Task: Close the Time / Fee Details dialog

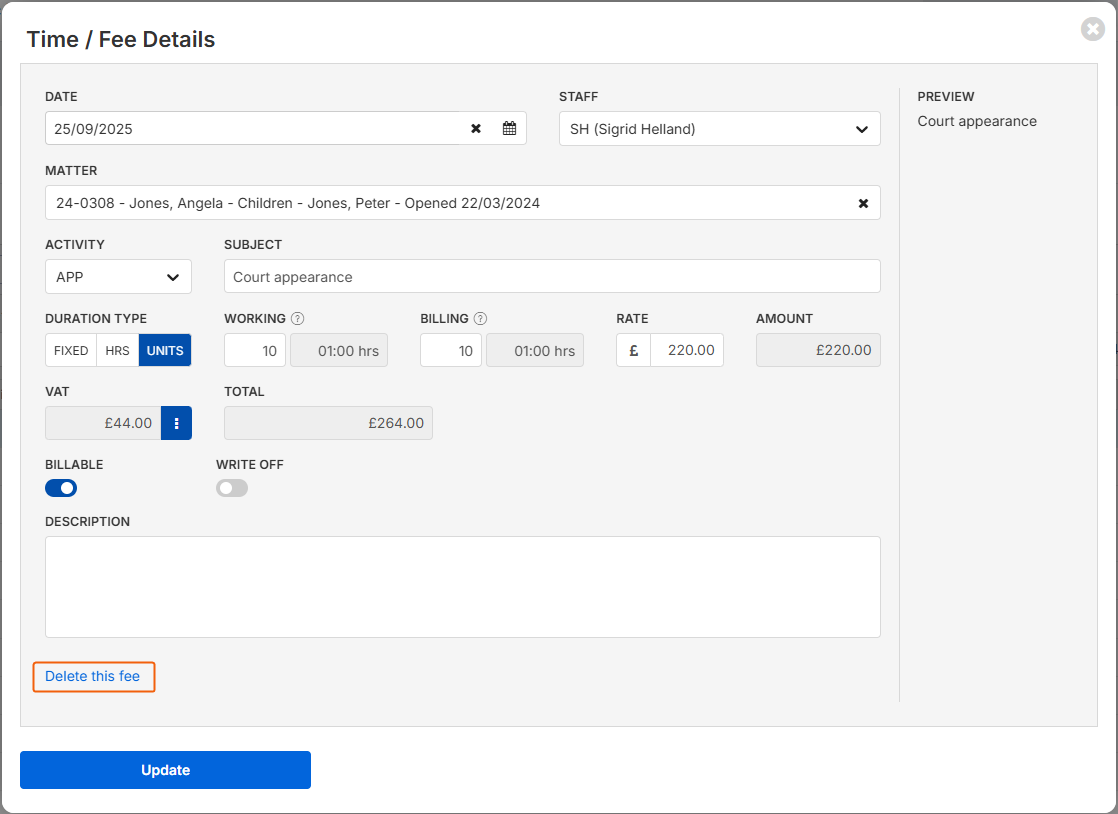Action: tap(1092, 29)
